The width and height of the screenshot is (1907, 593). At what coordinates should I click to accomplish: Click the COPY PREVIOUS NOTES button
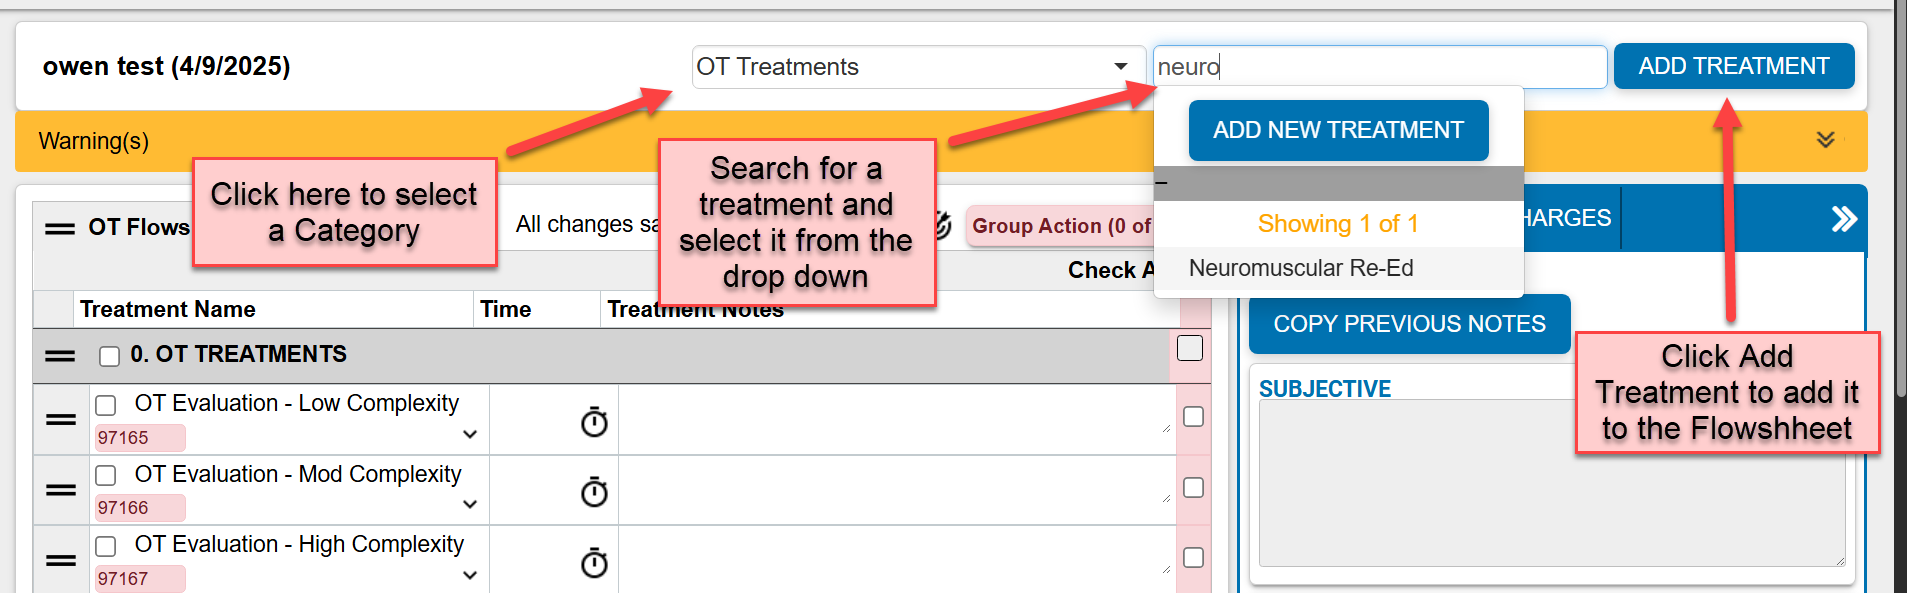click(1408, 324)
